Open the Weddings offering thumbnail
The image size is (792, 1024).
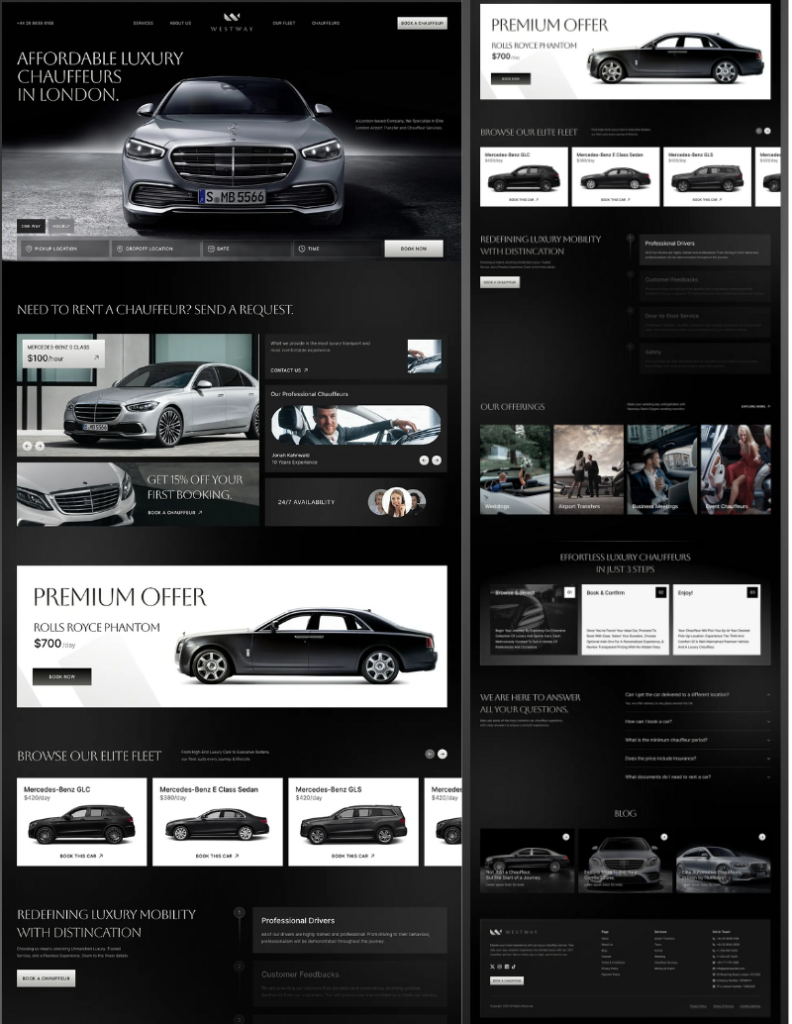click(x=515, y=470)
